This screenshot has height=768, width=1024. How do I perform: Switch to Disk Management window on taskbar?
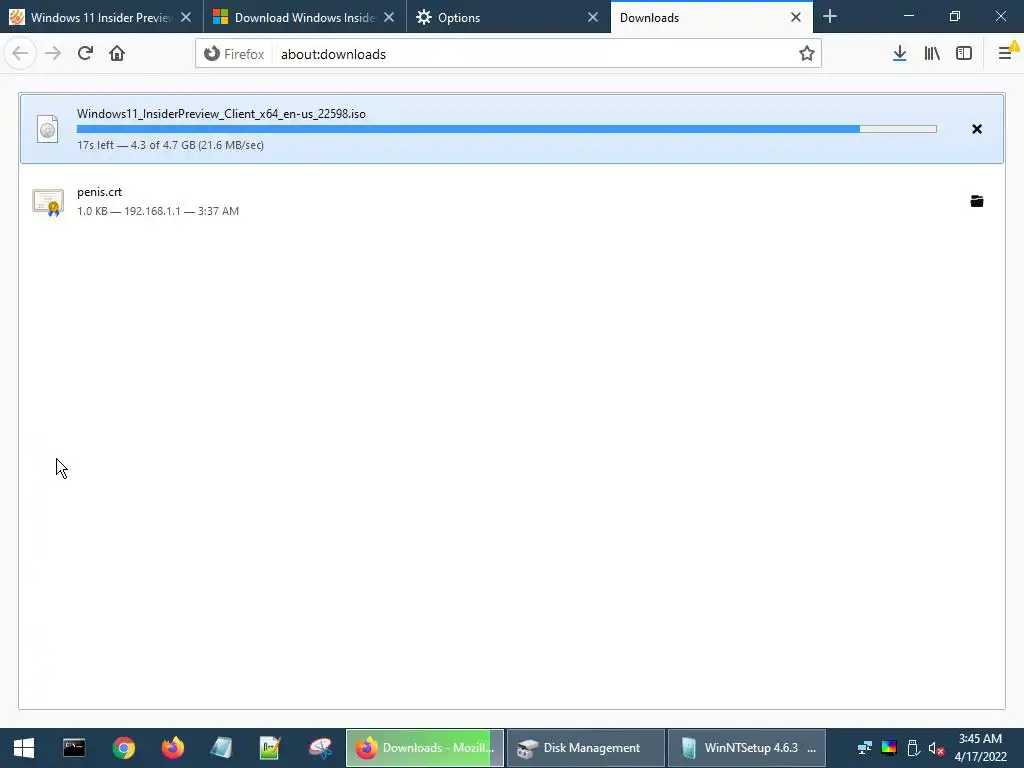pyautogui.click(x=586, y=748)
